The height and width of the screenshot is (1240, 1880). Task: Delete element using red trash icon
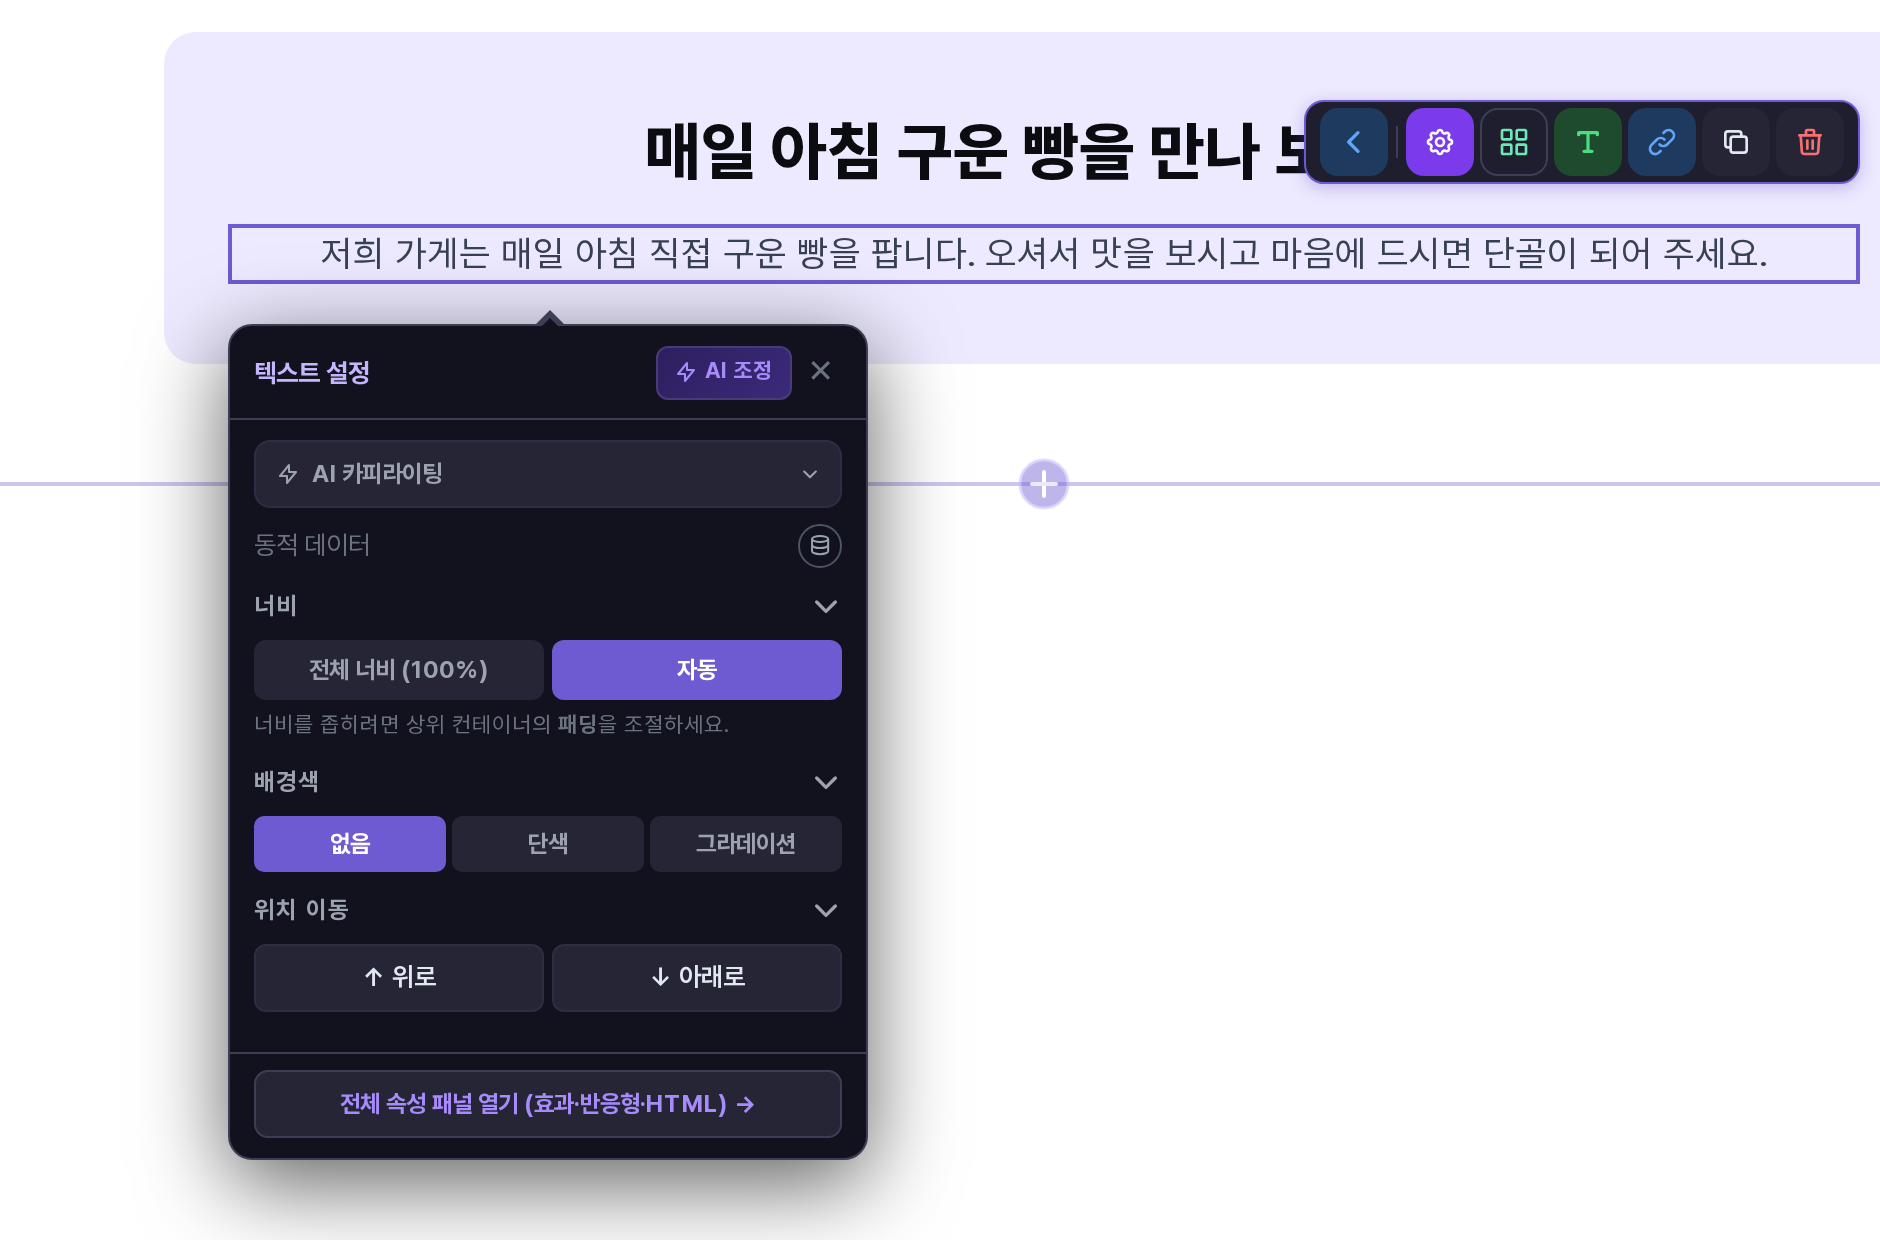[x=1809, y=142]
